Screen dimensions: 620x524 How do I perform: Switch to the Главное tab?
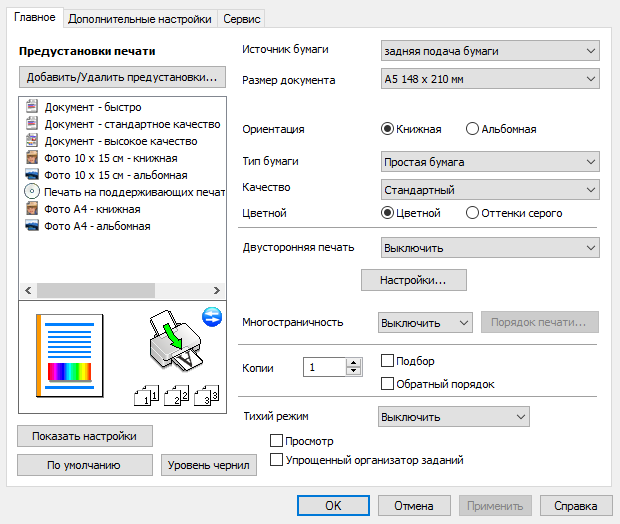point(35,17)
